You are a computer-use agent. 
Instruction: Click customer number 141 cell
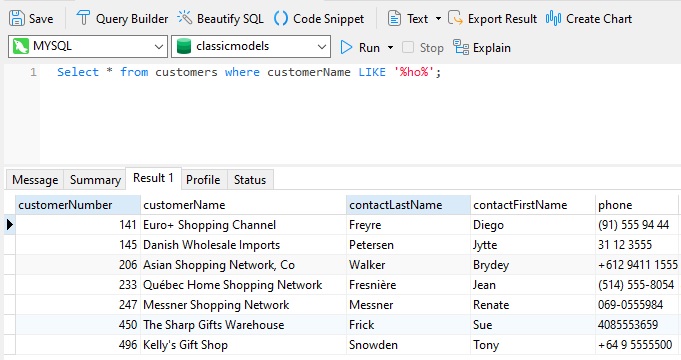click(78, 225)
